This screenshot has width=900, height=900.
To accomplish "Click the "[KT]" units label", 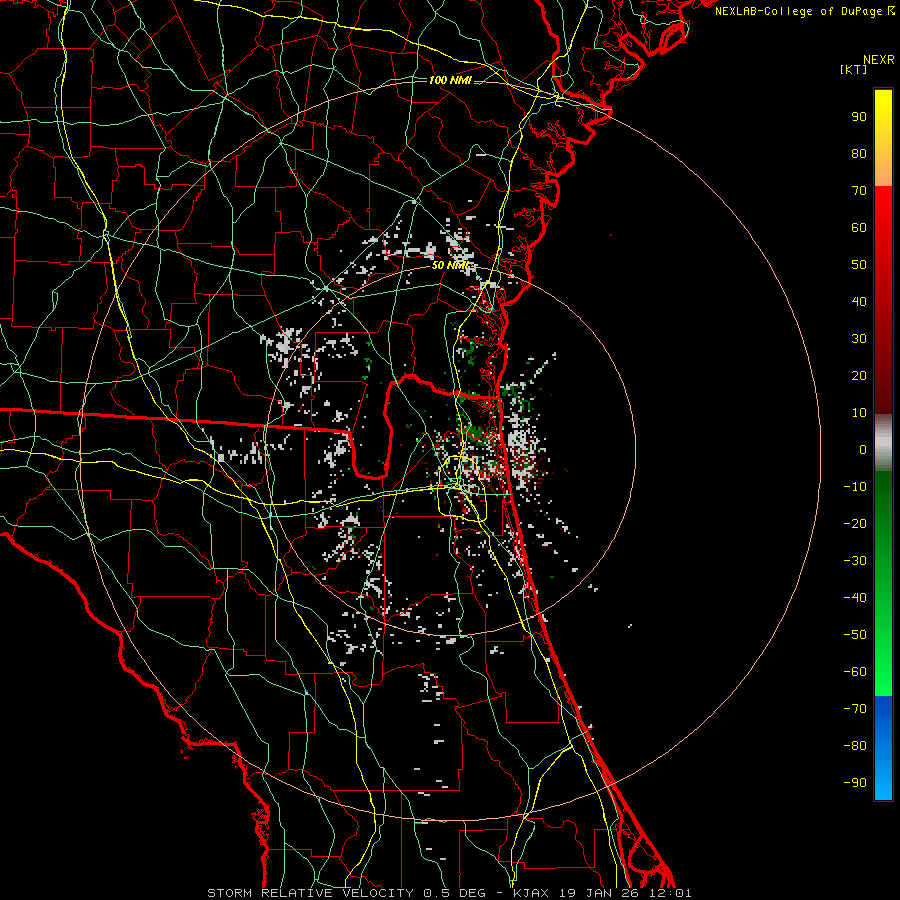I will click(x=854, y=69).
